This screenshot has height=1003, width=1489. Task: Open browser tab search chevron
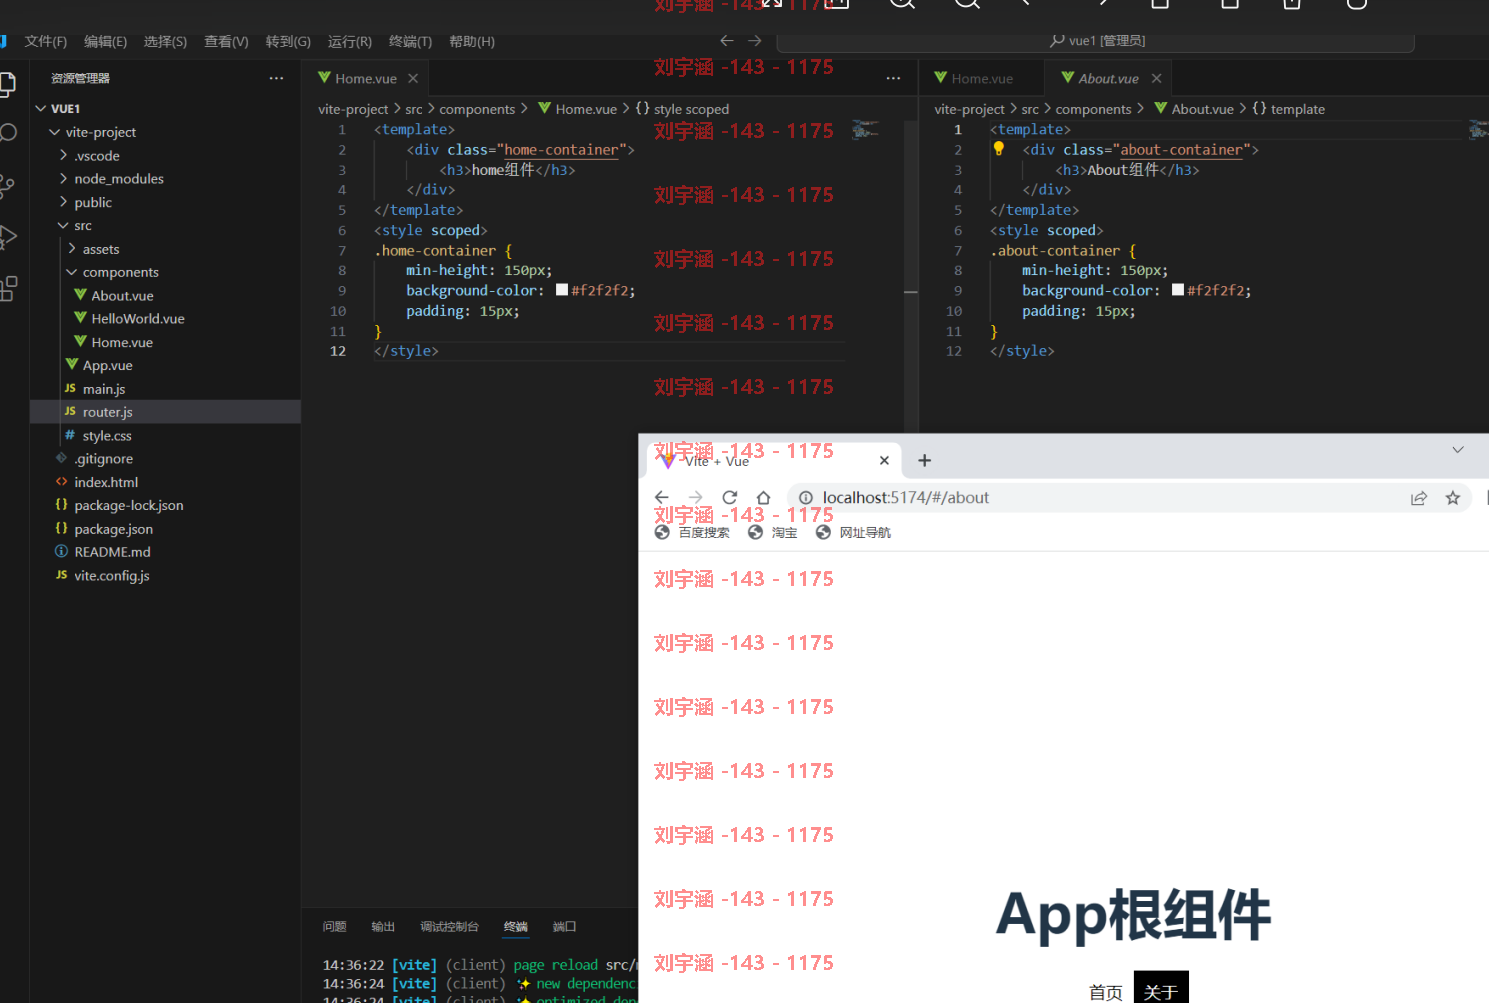[x=1458, y=450]
